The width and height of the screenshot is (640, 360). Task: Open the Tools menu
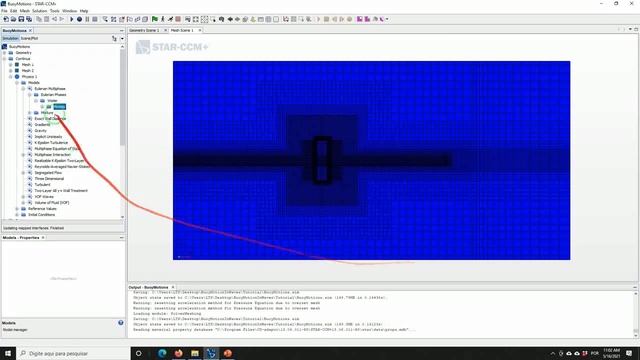click(x=54, y=11)
